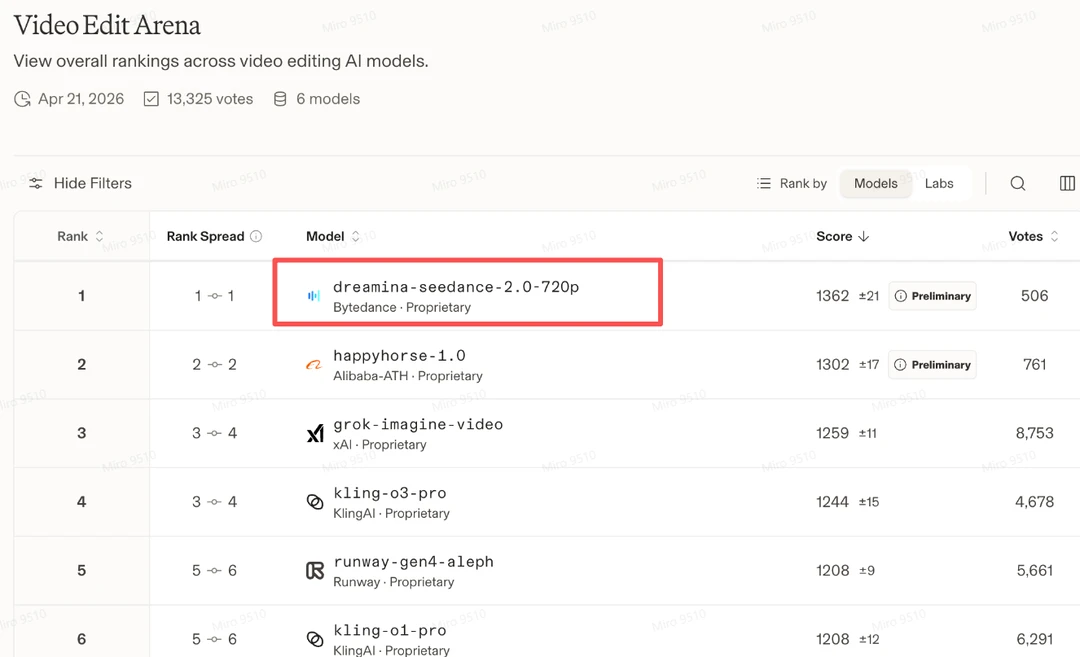Click the Bytedance model logo icon
Viewport: 1080px width, 657px height.
tap(314, 296)
